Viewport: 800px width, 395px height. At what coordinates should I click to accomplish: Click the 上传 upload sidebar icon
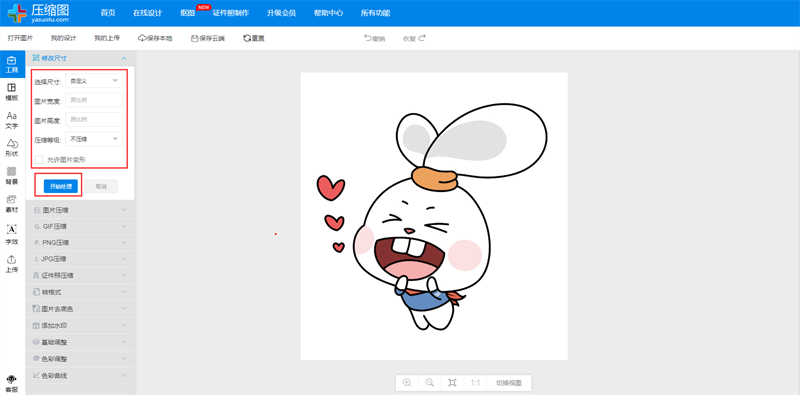point(12,264)
